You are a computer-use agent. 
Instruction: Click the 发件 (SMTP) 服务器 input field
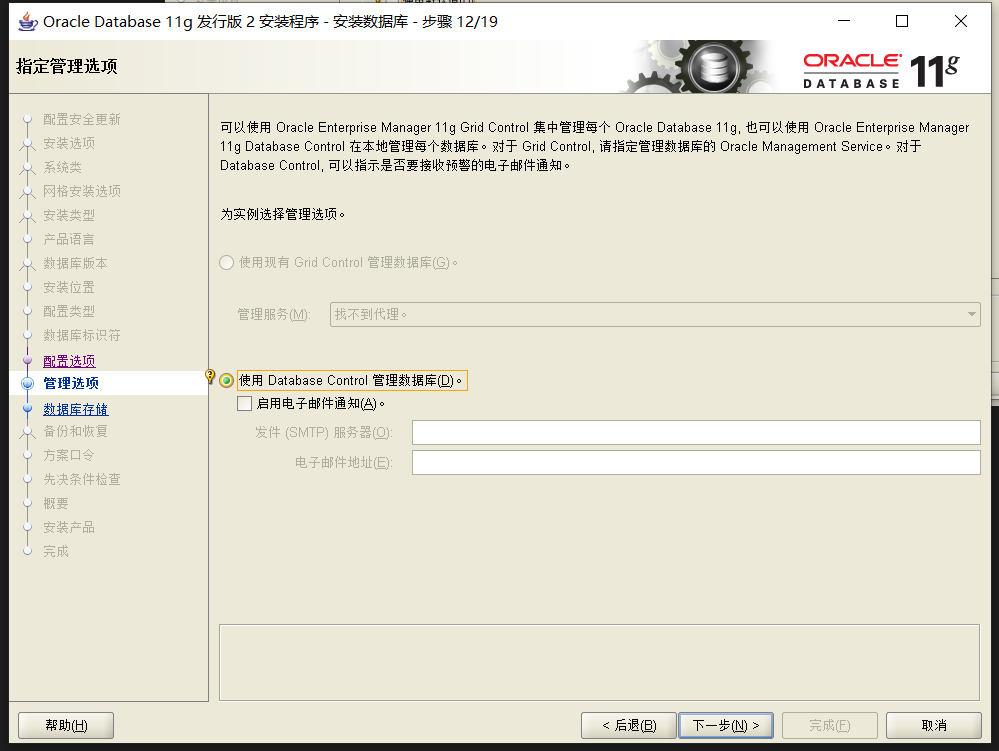(x=695, y=432)
